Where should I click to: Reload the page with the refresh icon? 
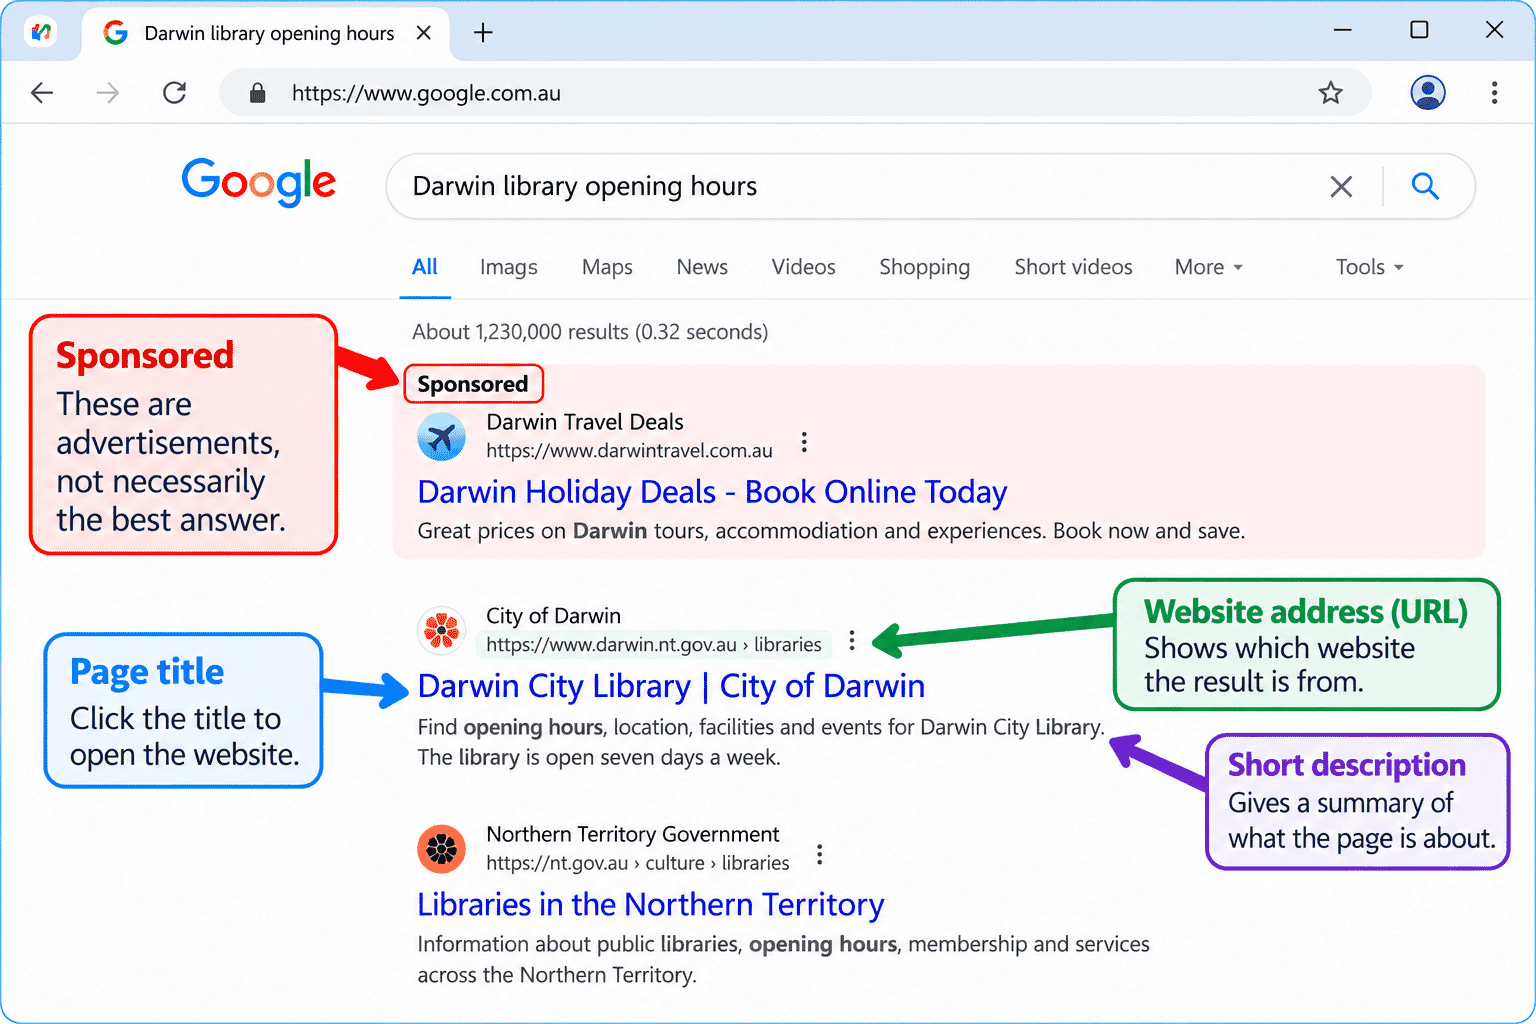175,93
